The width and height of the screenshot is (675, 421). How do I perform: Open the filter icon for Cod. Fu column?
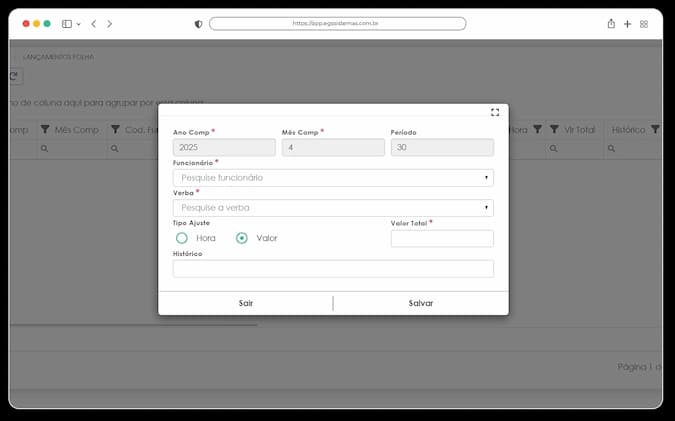pos(115,129)
